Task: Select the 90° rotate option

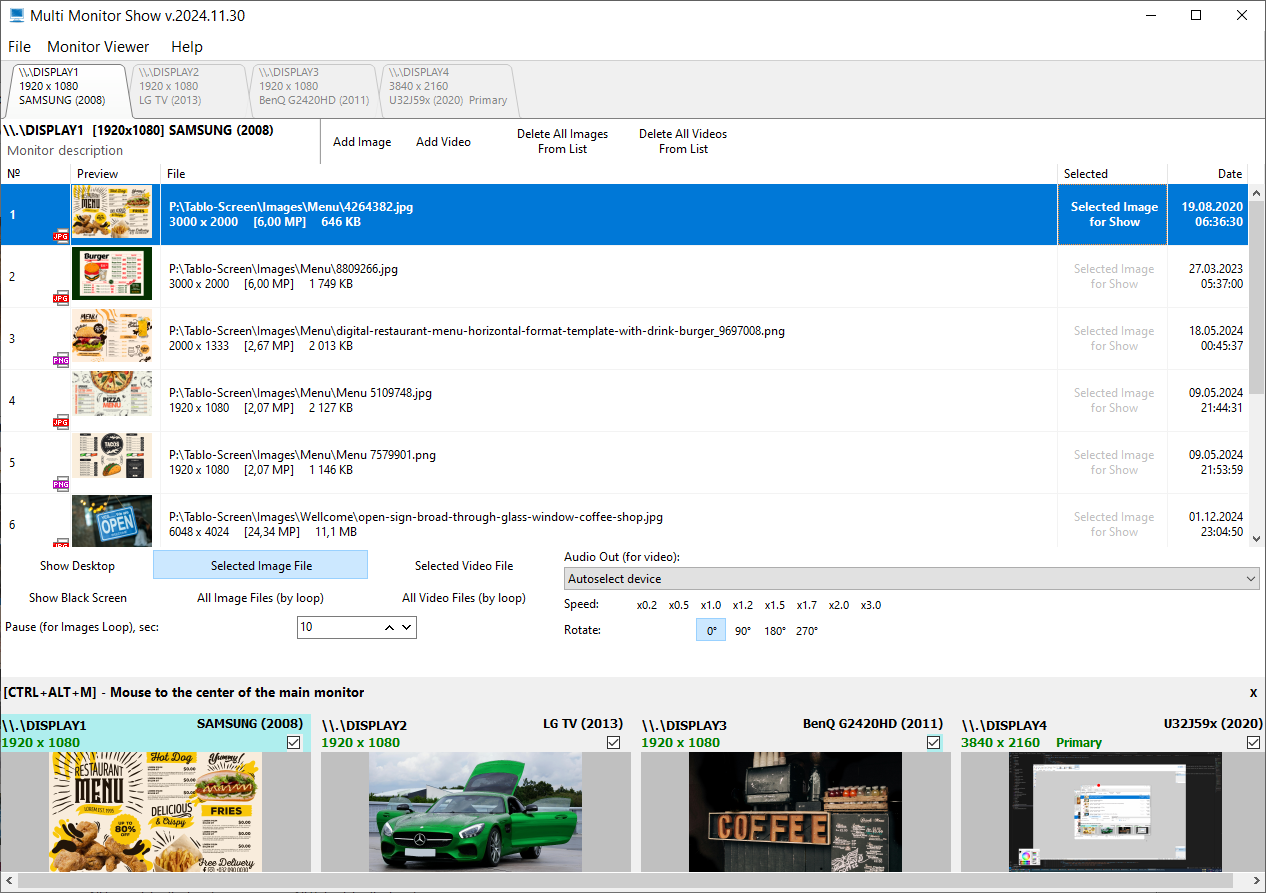Action: [743, 631]
